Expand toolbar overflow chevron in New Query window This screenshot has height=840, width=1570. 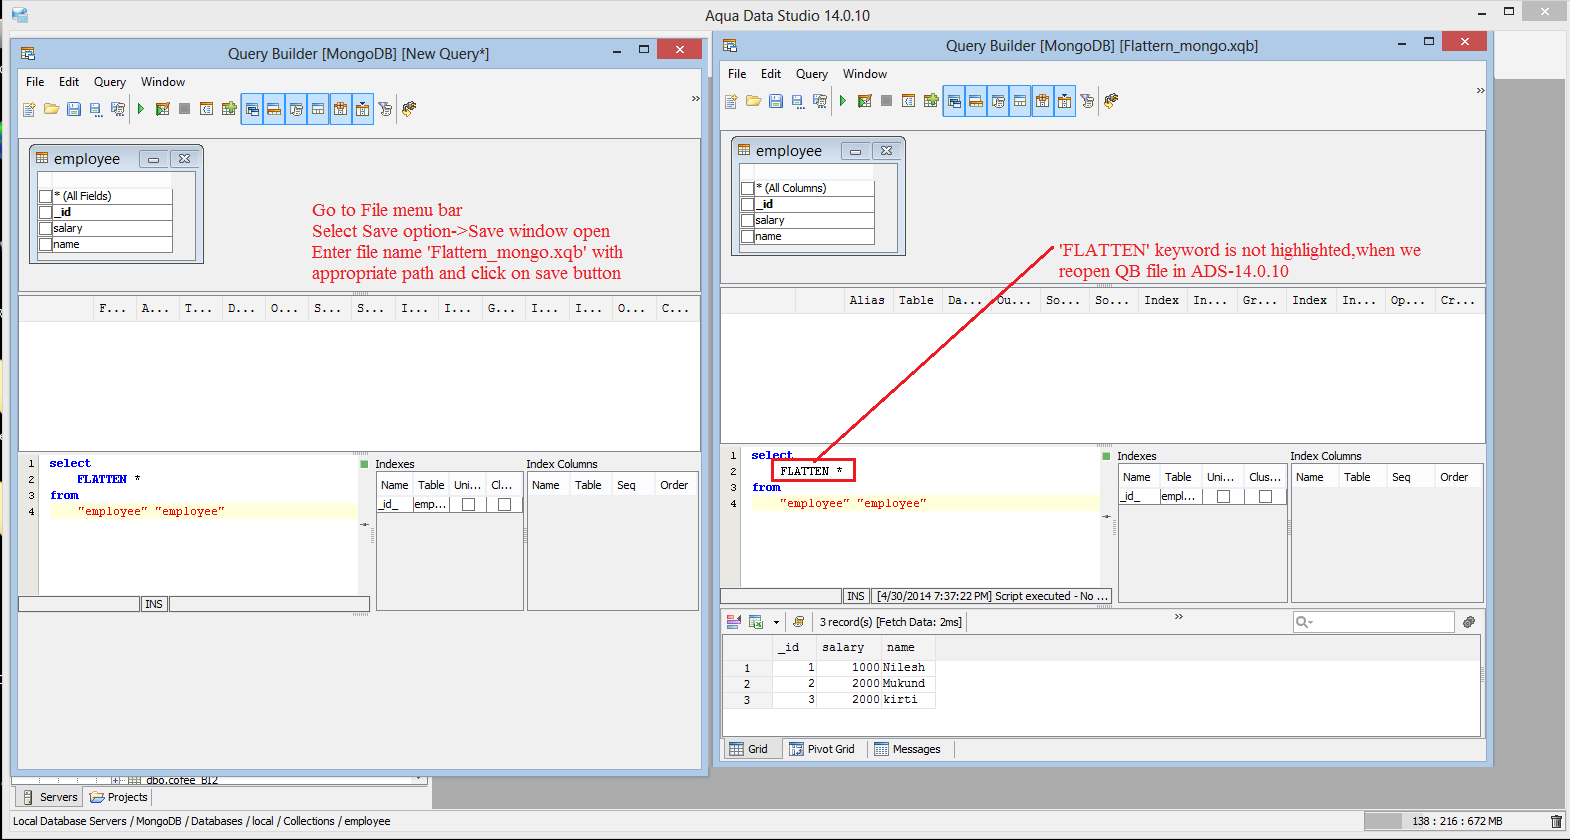click(695, 98)
